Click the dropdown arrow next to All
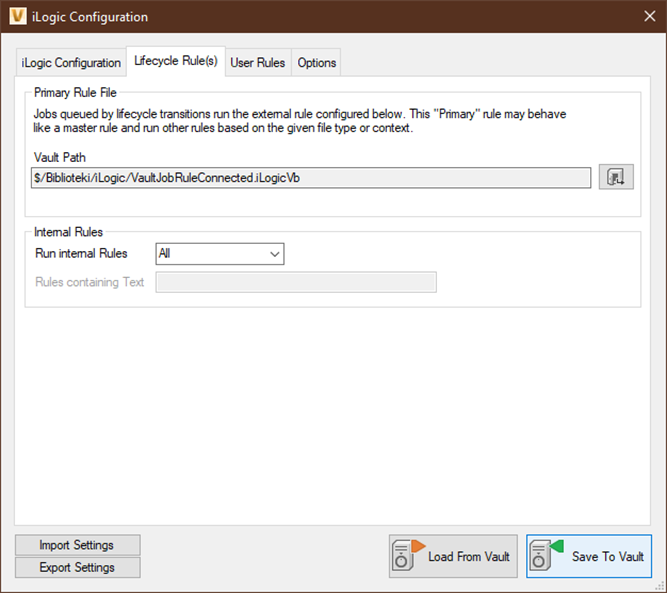Screen dimensions: 667x593 click(274, 254)
